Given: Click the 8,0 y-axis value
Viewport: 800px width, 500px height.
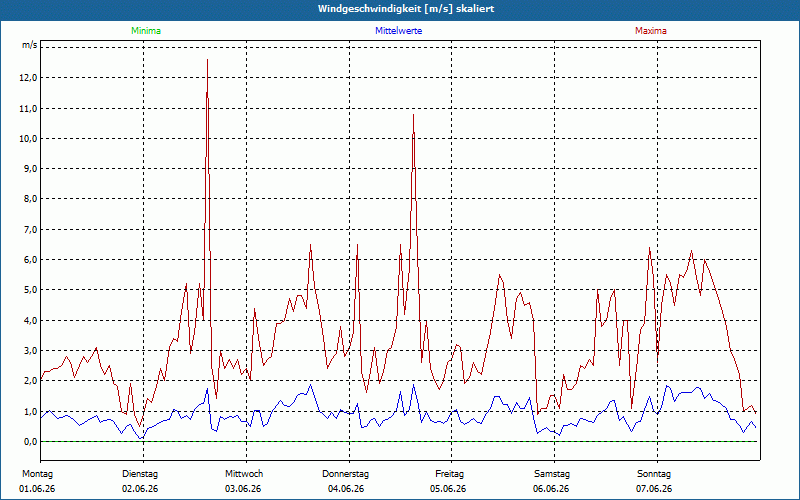Looking at the screenshot, I should point(31,199).
